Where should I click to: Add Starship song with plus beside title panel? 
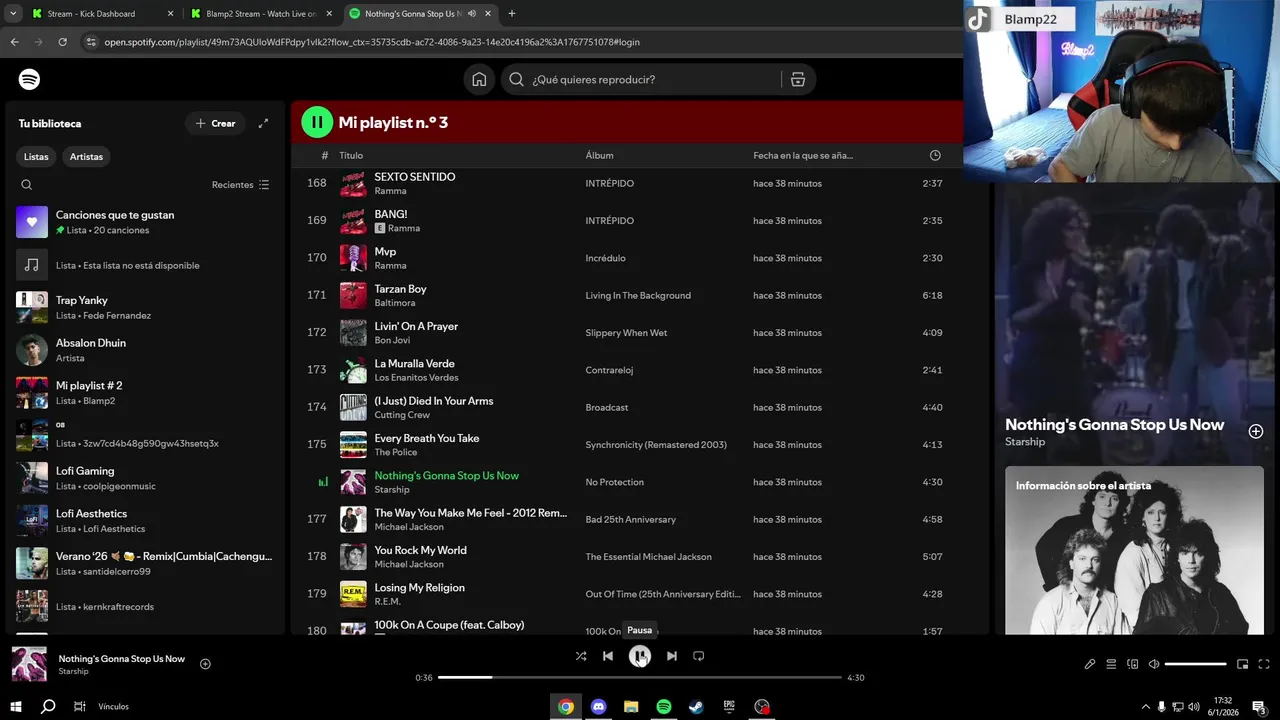(x=1256, y=431)
